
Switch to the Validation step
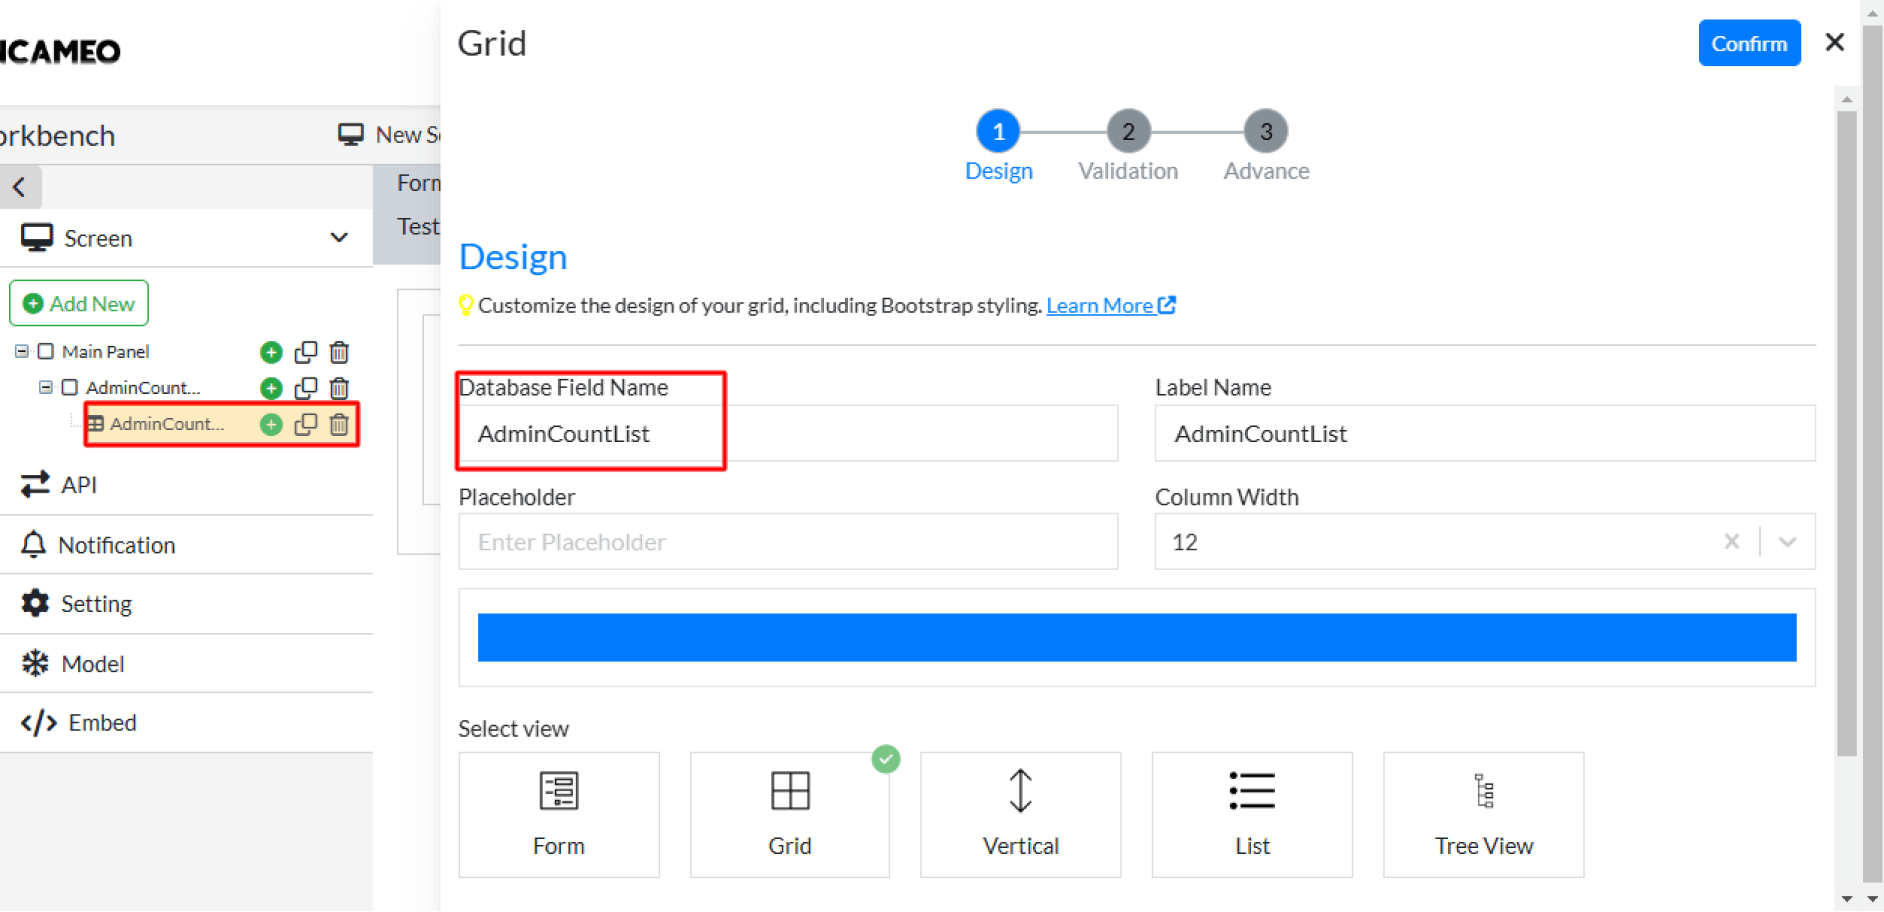click(x=1128, y=131)
